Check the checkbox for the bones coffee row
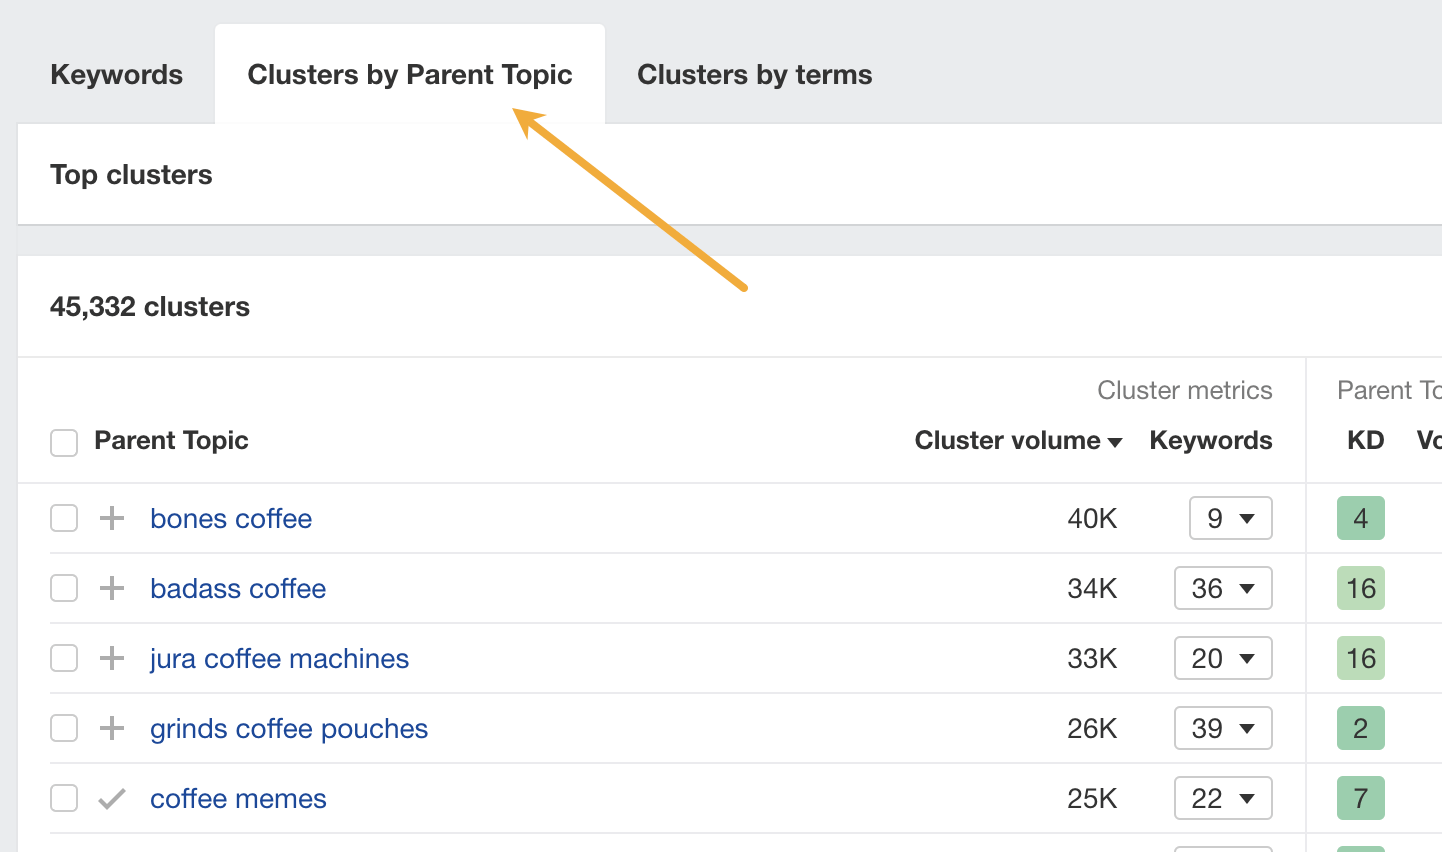Image resolution: width=1442 pixels, height=852 pixels. pos(63,518)
